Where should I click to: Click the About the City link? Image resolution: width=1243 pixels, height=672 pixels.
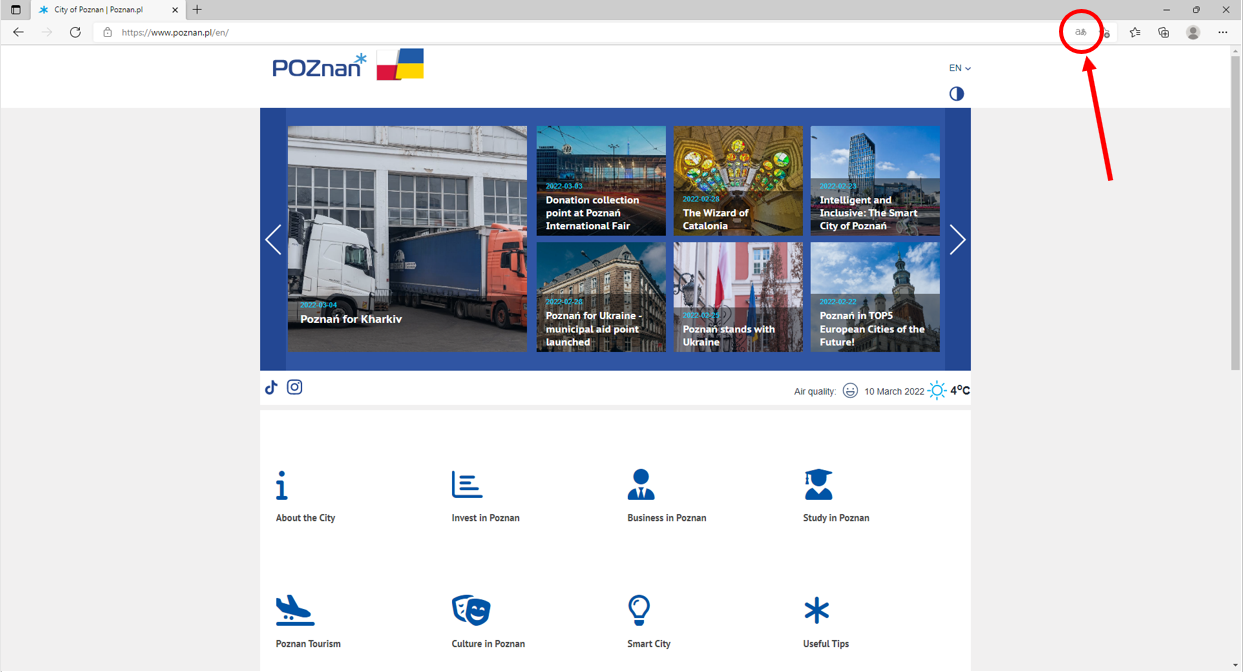tap(306, 518)
